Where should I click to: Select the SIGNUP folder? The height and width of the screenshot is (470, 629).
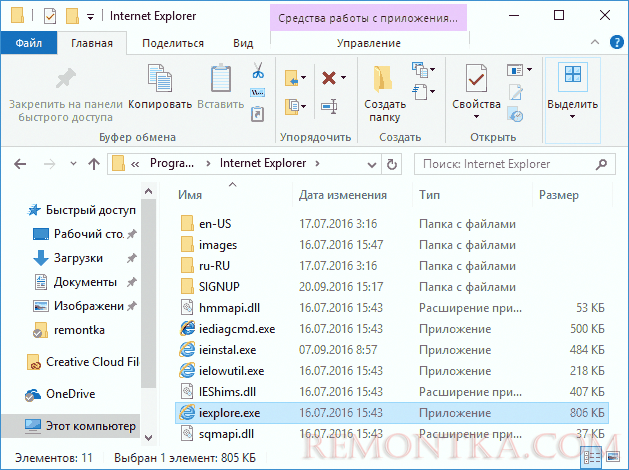click(392, 287)
